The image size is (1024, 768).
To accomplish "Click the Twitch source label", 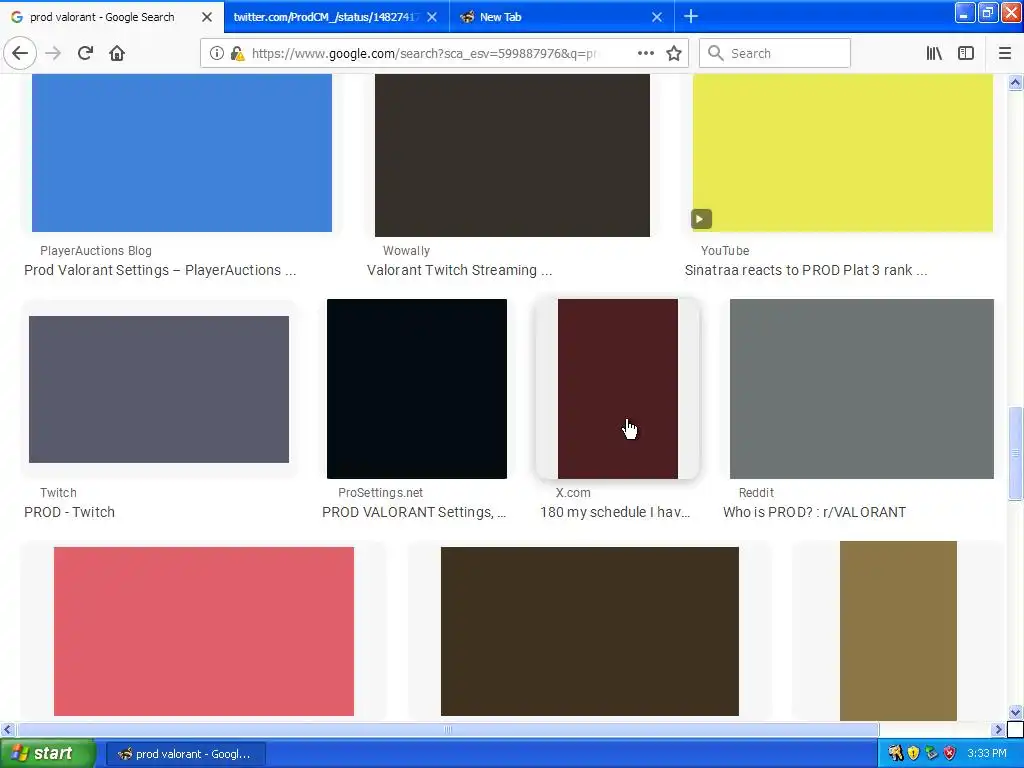I will coord(58,493).
